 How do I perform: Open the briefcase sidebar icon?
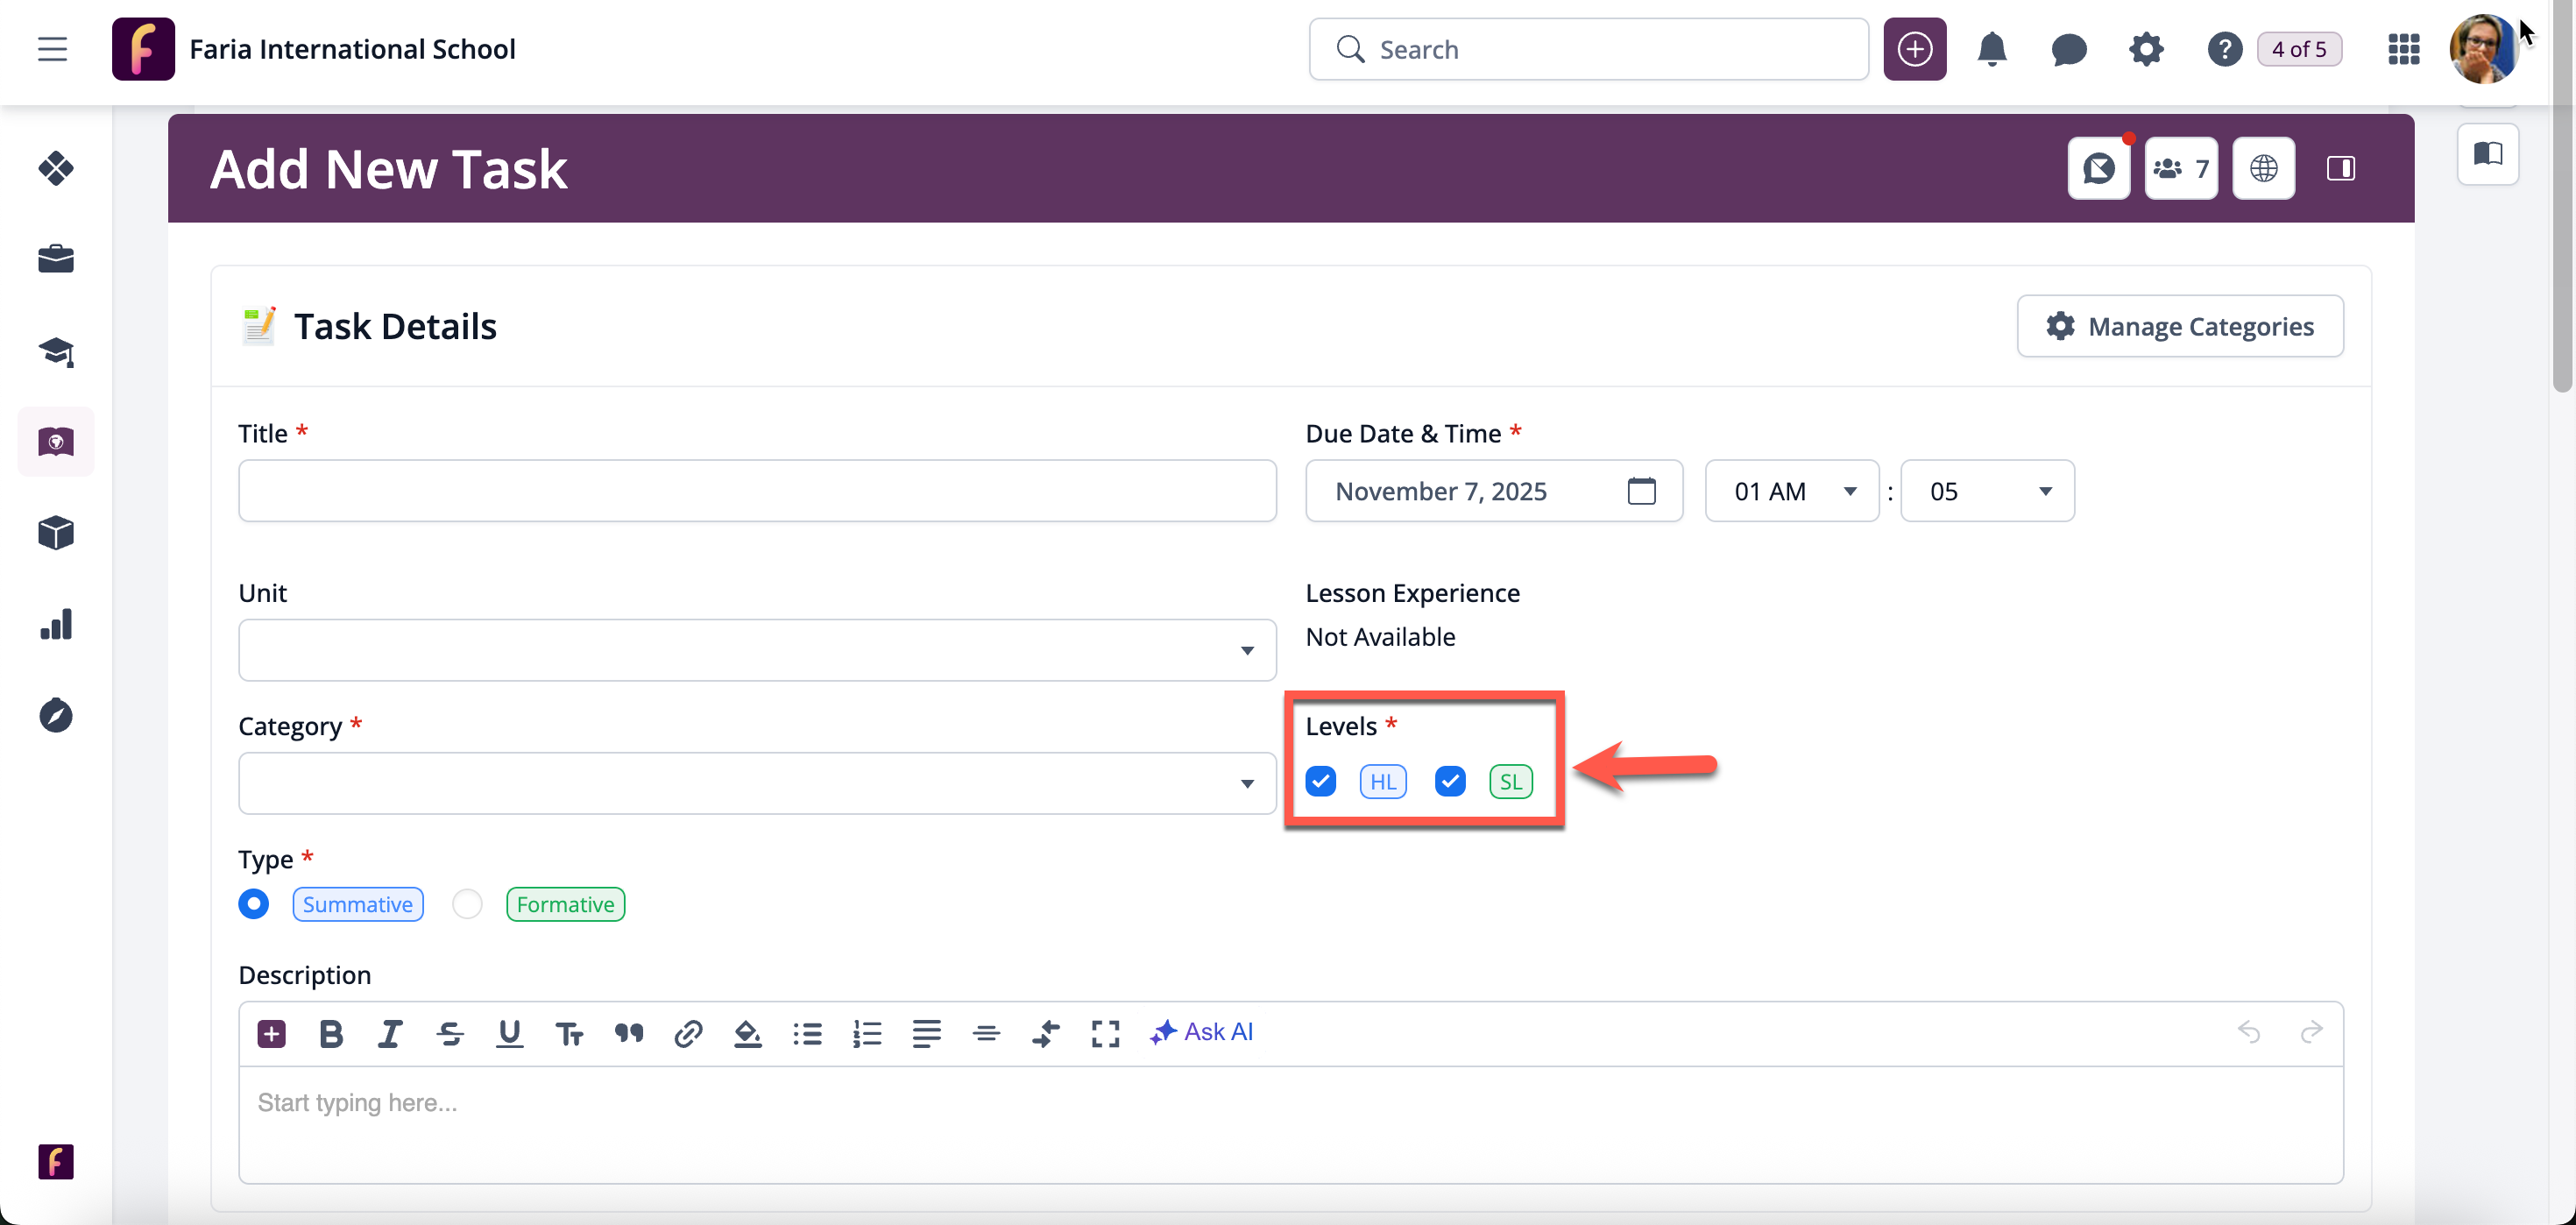tap(56, 259)
